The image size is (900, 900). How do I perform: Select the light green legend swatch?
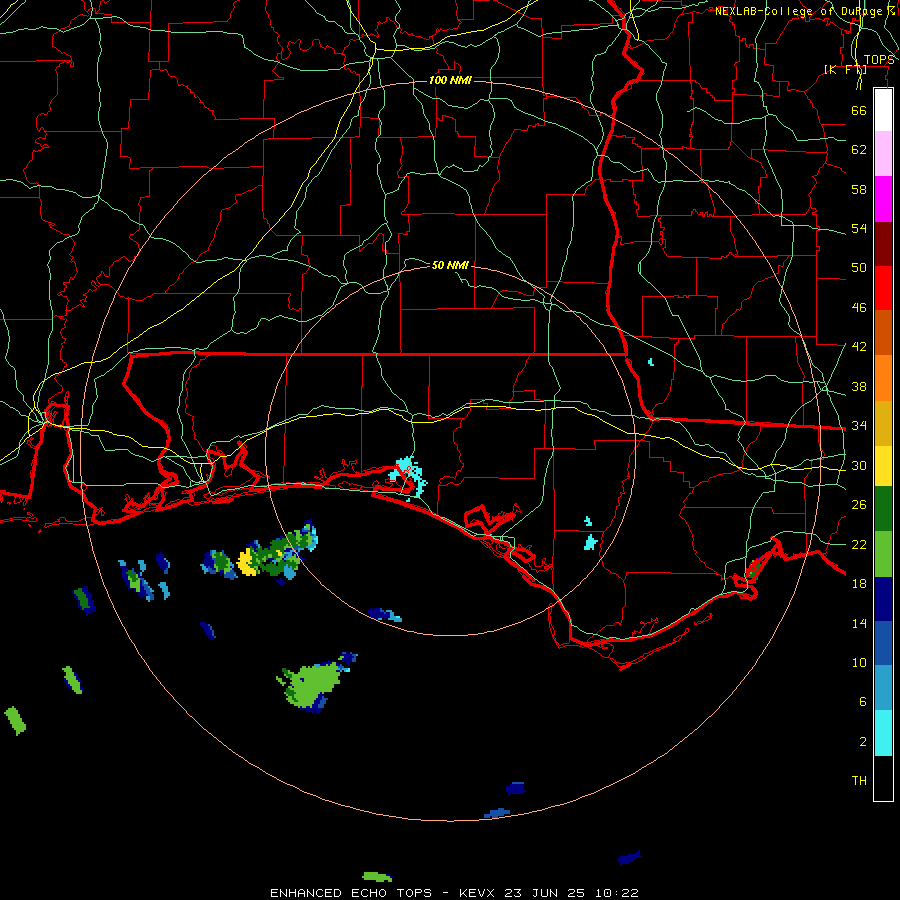(x=883, y=554)
